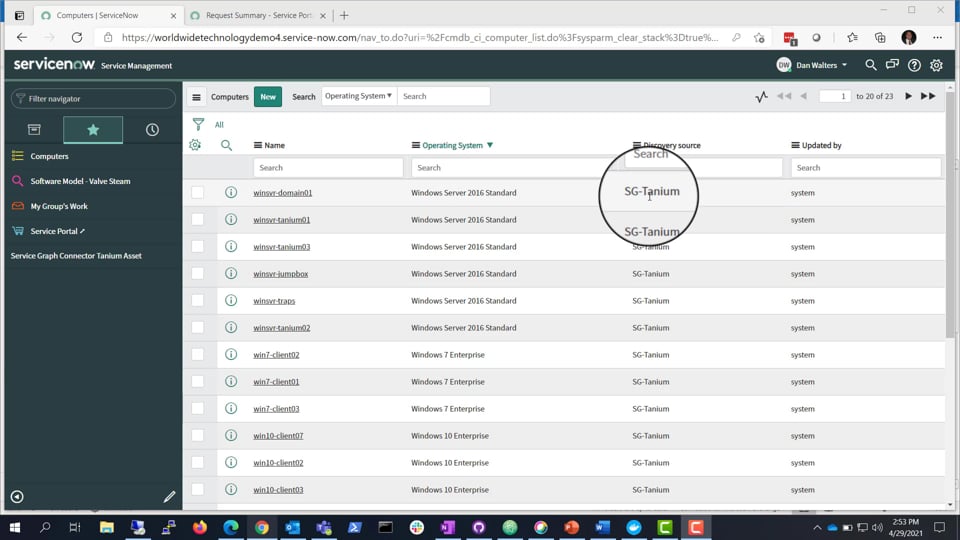Screen dimensions: 960x540
Task: Preview win7-client03 with info icon
Action: pyautogui.click(x=231, y=408)
